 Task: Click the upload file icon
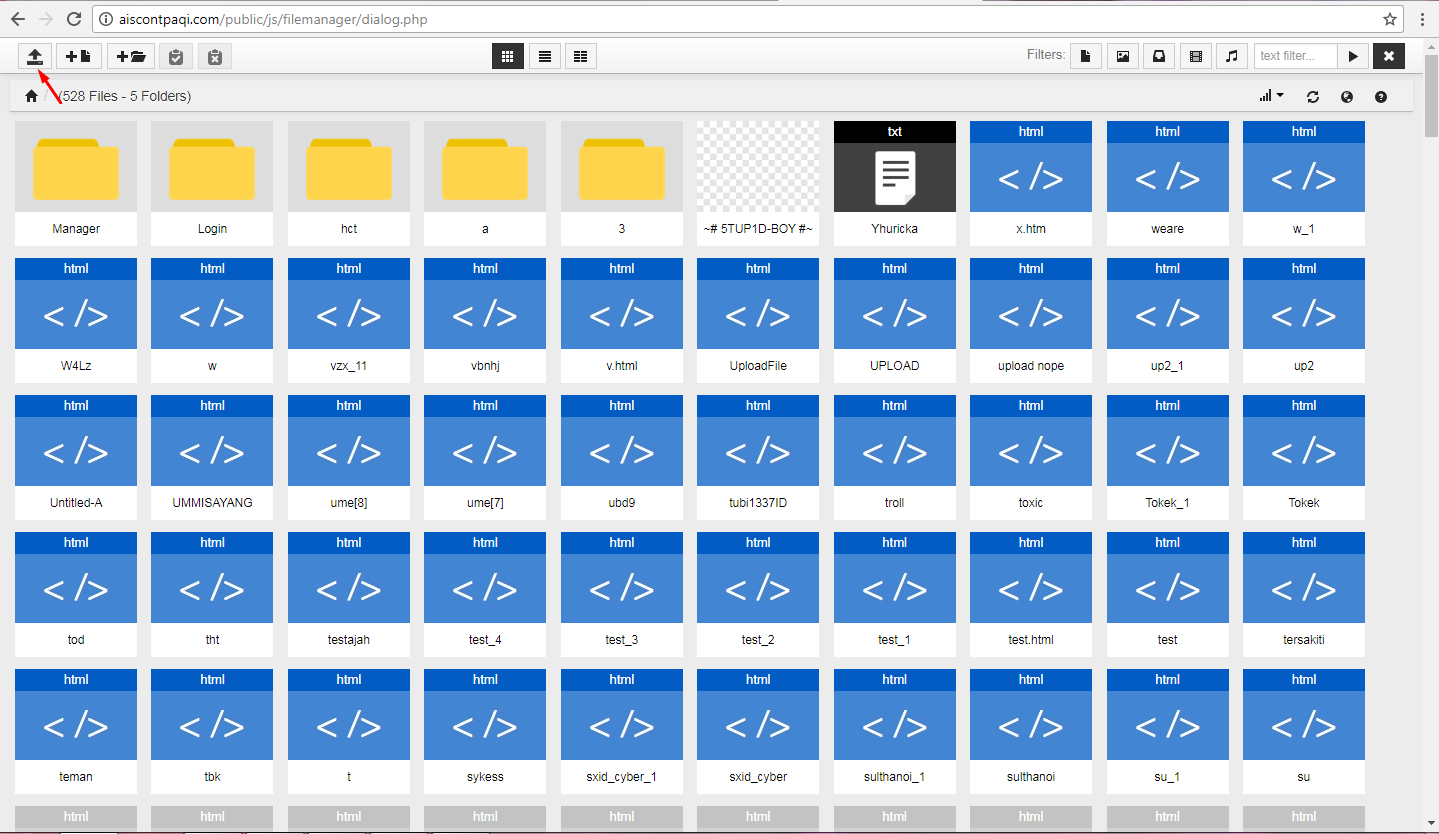pyautogui.click(x=35, y=56)
